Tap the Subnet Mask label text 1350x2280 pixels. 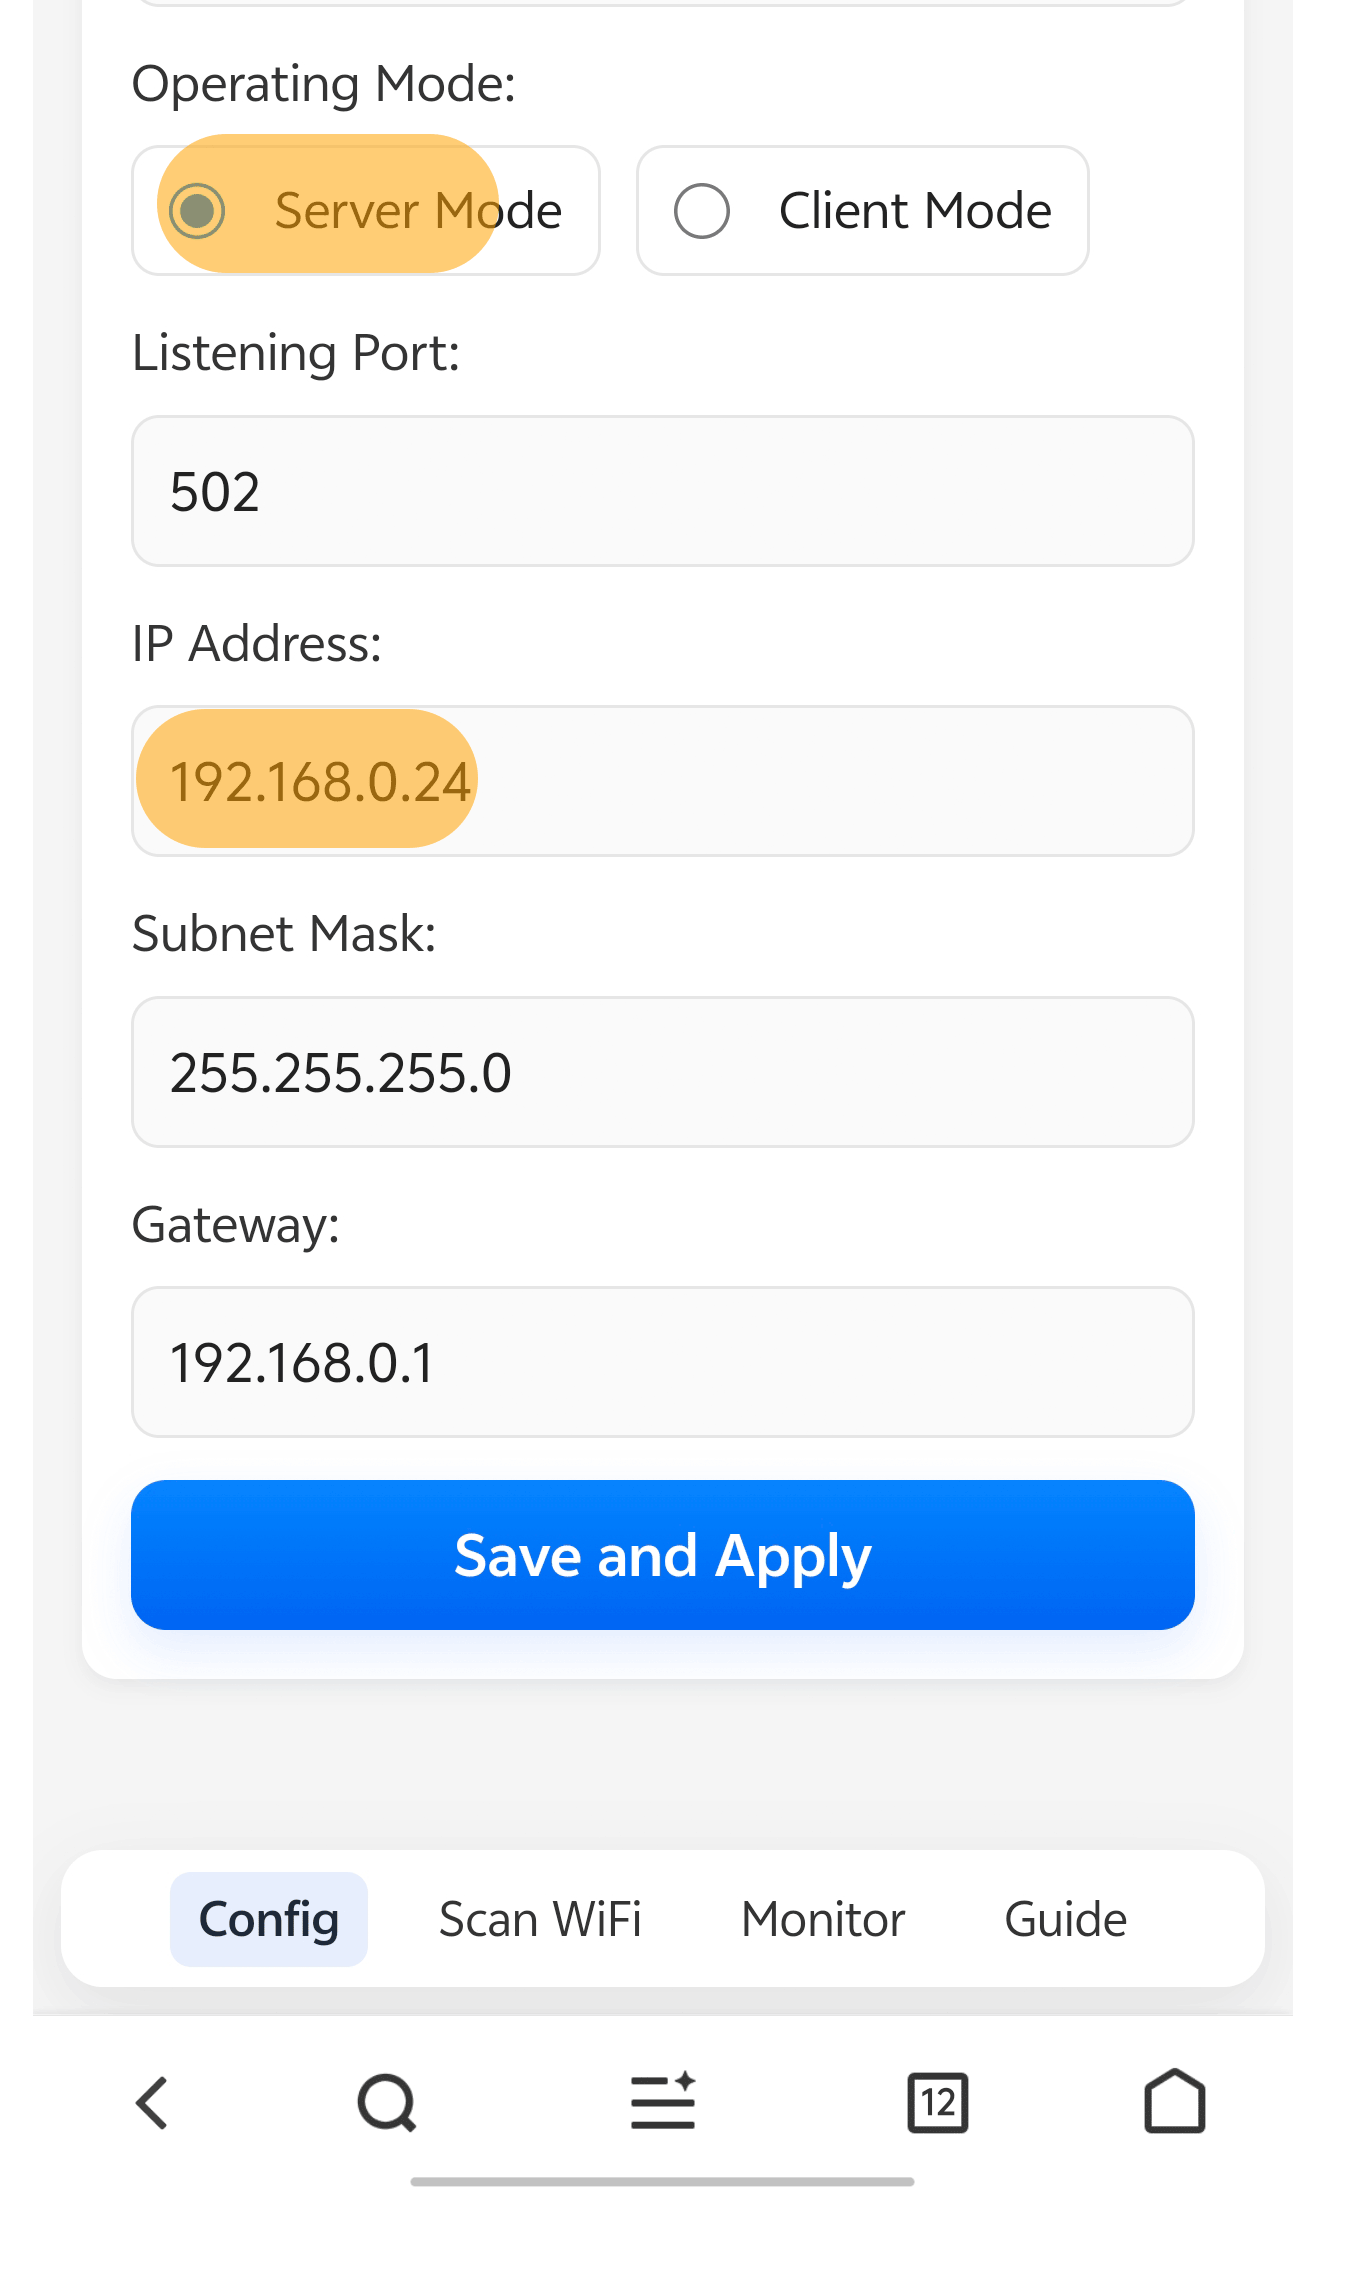tap(284, 934)
